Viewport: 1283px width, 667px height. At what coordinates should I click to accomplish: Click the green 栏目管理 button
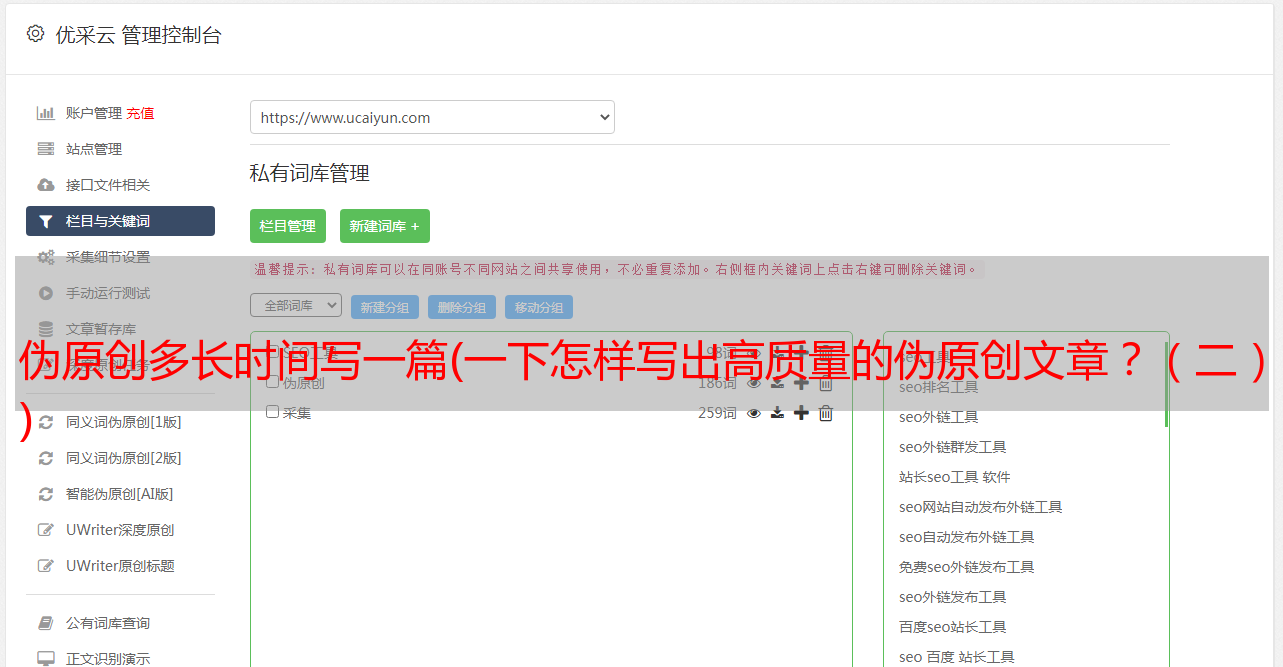[x=288, y=226]
